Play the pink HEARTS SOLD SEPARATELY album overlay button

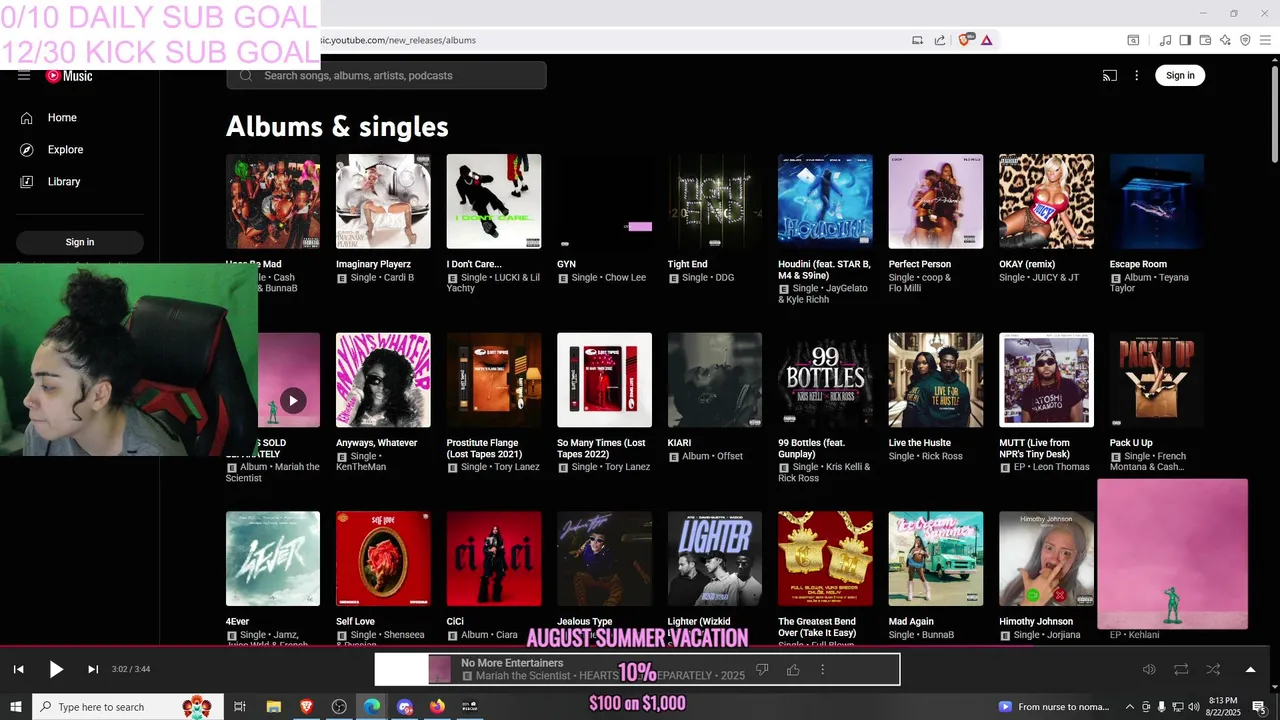[x=293, y=401]
